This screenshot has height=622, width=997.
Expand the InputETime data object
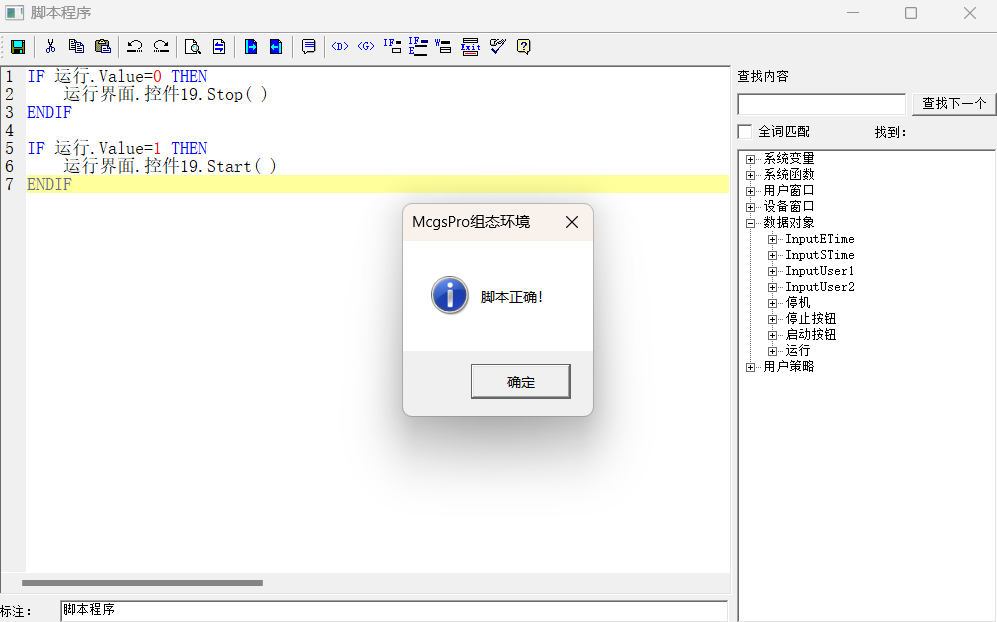[x=773, y=239]
